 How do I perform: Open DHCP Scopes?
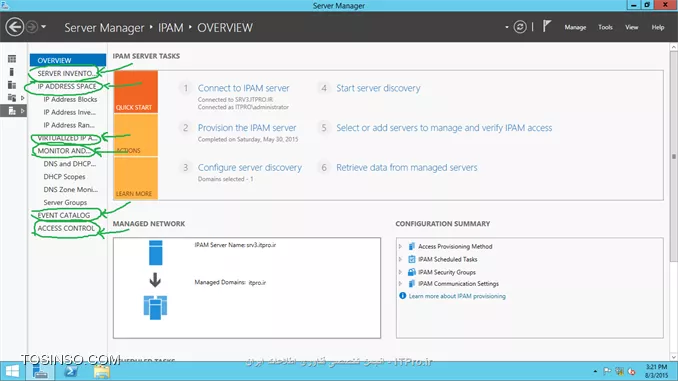pyautogui.click(x=64, y=176)
